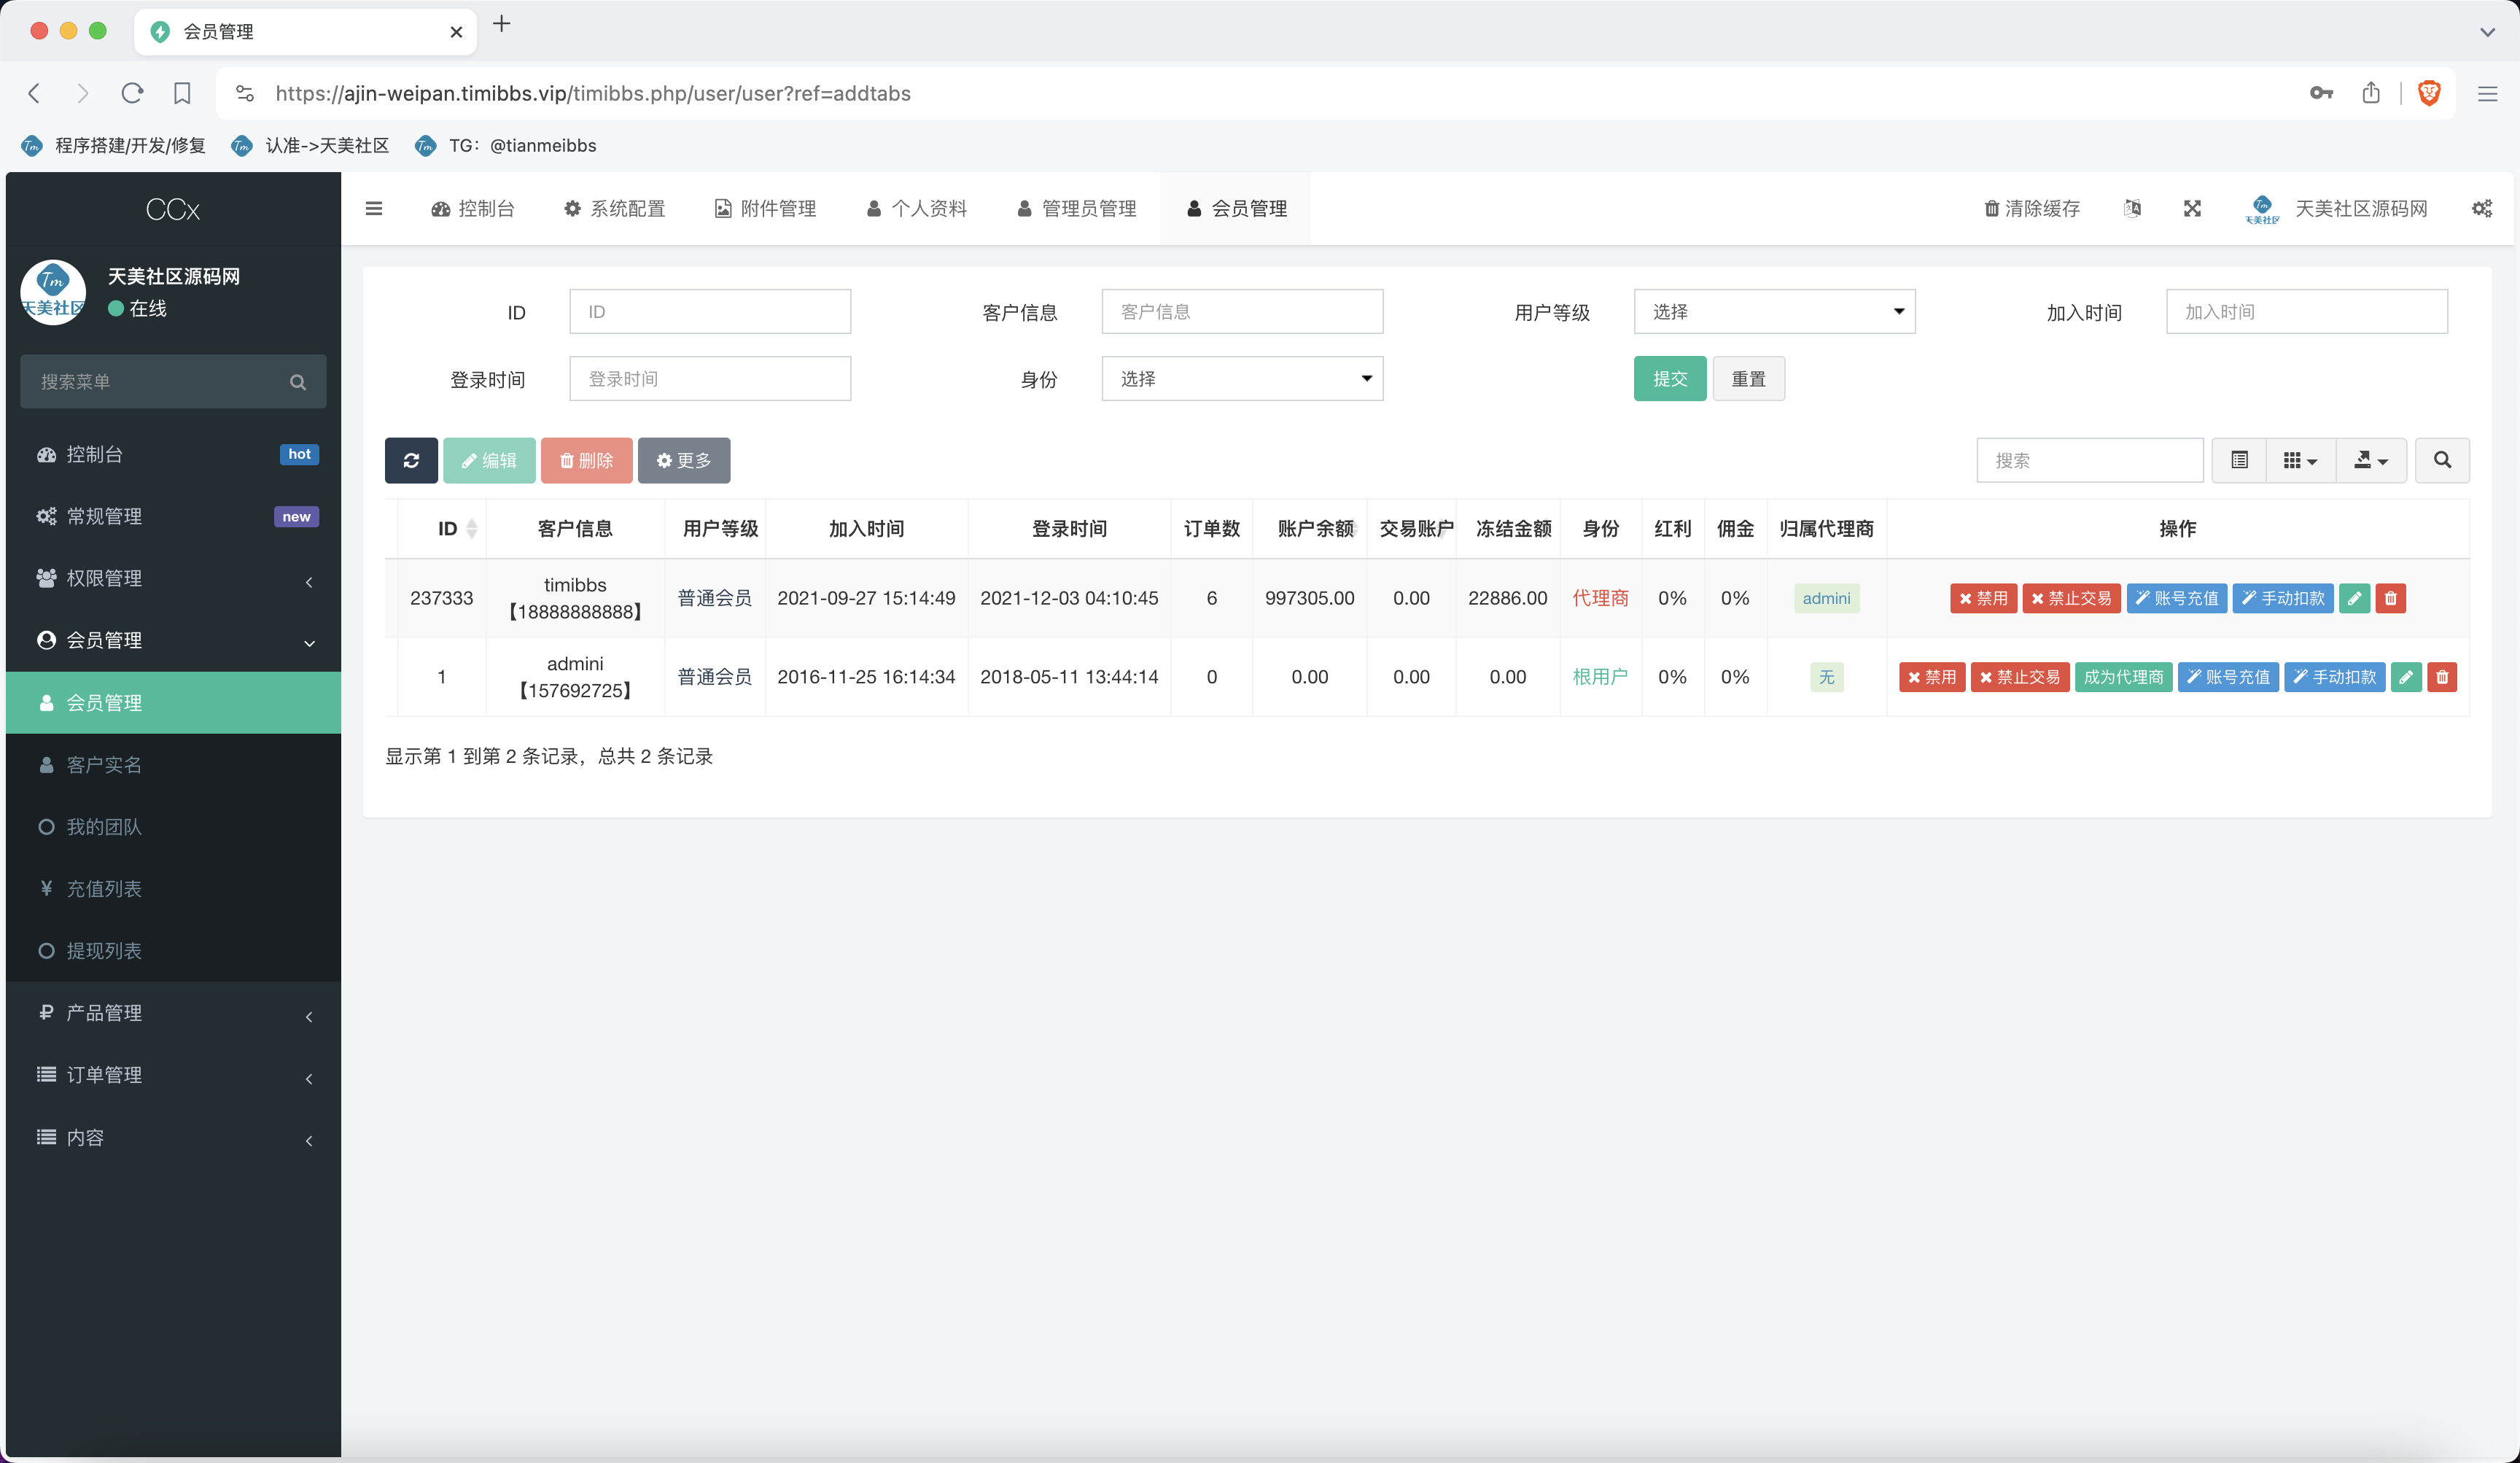Click the toggle table view icon
This screenshot has height=1463, width=2520.
tap(2239, 460)
